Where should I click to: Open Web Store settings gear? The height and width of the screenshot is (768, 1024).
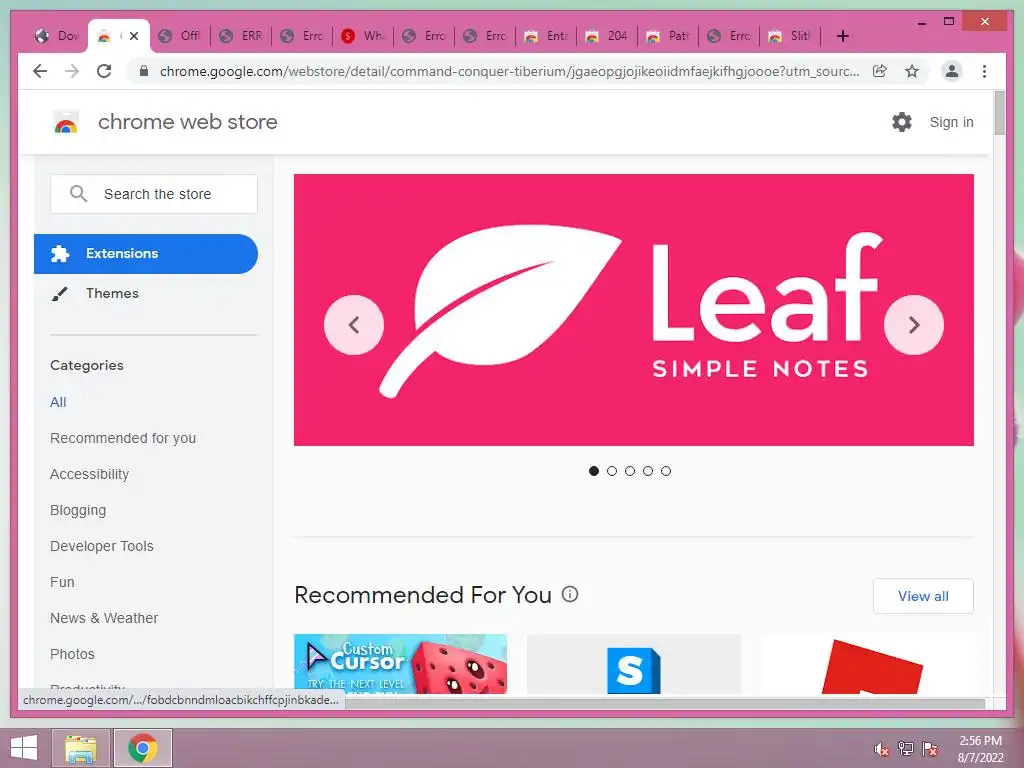[x=902, y=122]
